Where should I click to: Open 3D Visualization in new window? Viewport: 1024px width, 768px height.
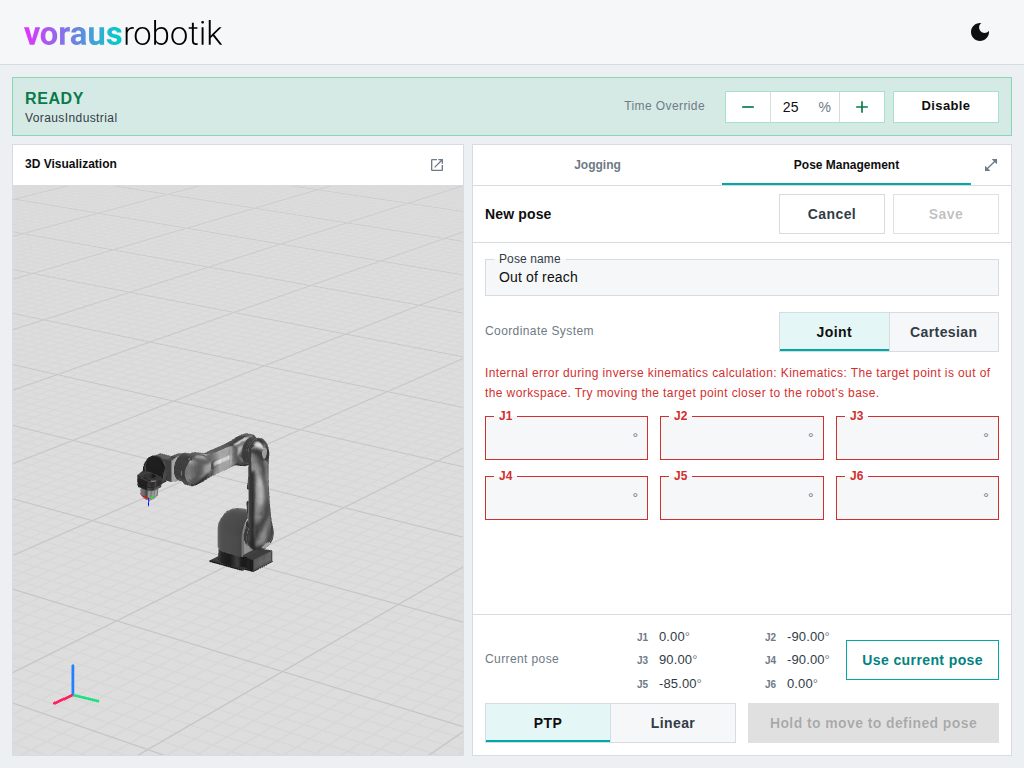coord(437,165)
